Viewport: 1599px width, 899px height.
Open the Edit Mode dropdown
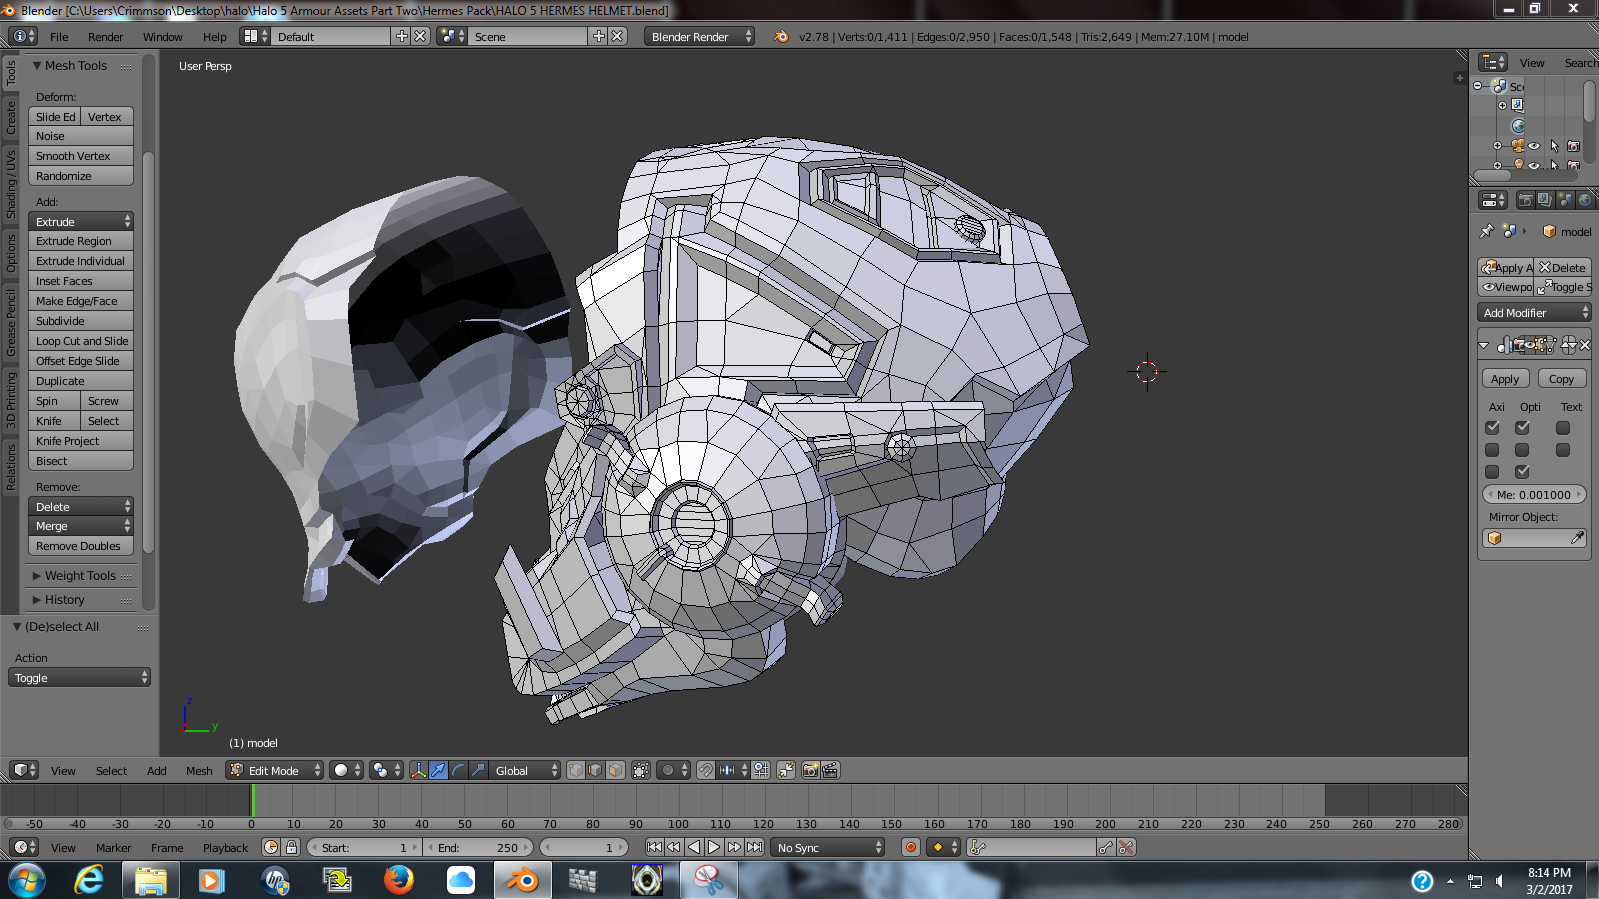pyautogui.click(x=275, y=770)
